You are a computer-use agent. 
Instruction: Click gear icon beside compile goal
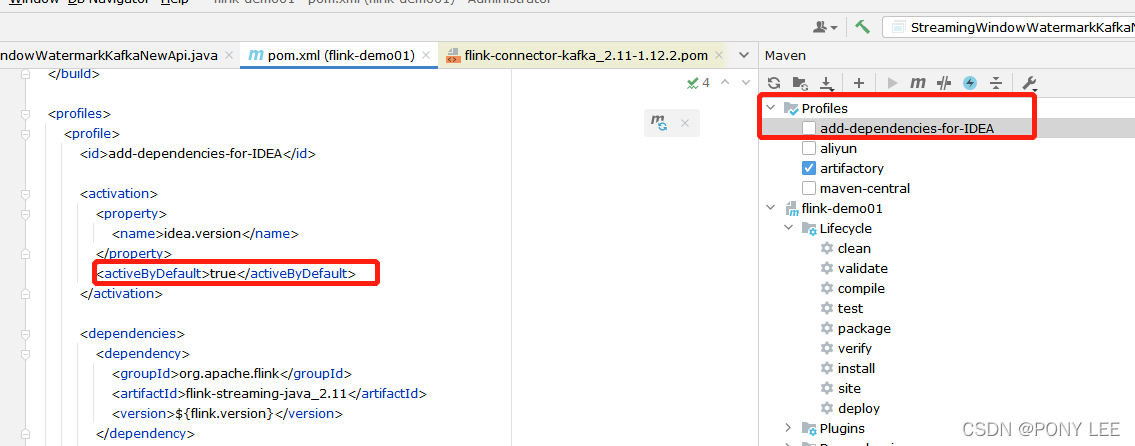(827, 288)
